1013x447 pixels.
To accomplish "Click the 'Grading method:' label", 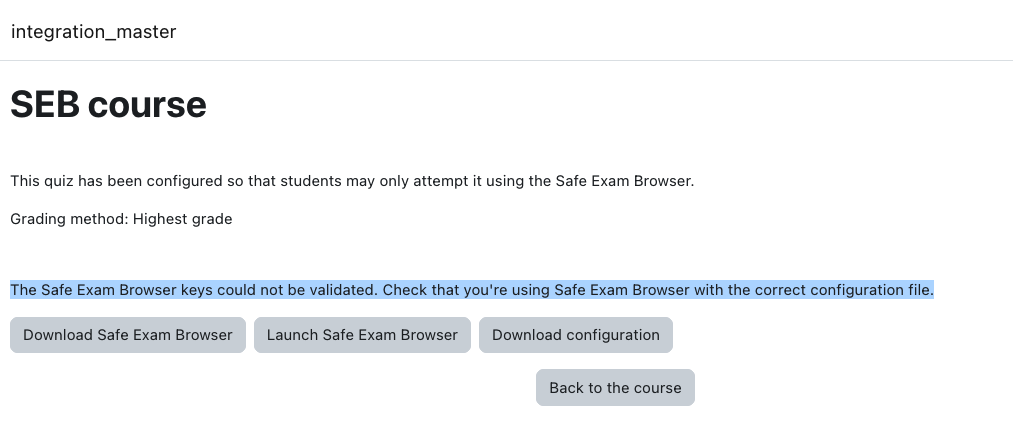I will click(69, 219).
